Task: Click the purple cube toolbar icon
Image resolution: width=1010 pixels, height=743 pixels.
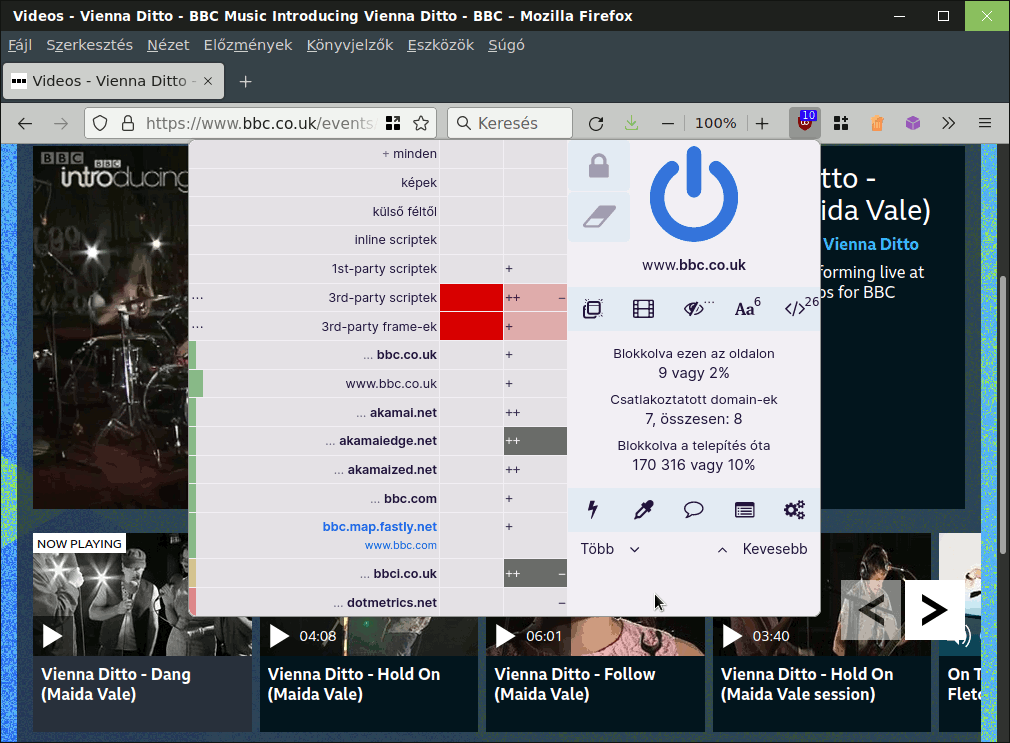Action: pos(913,123)
